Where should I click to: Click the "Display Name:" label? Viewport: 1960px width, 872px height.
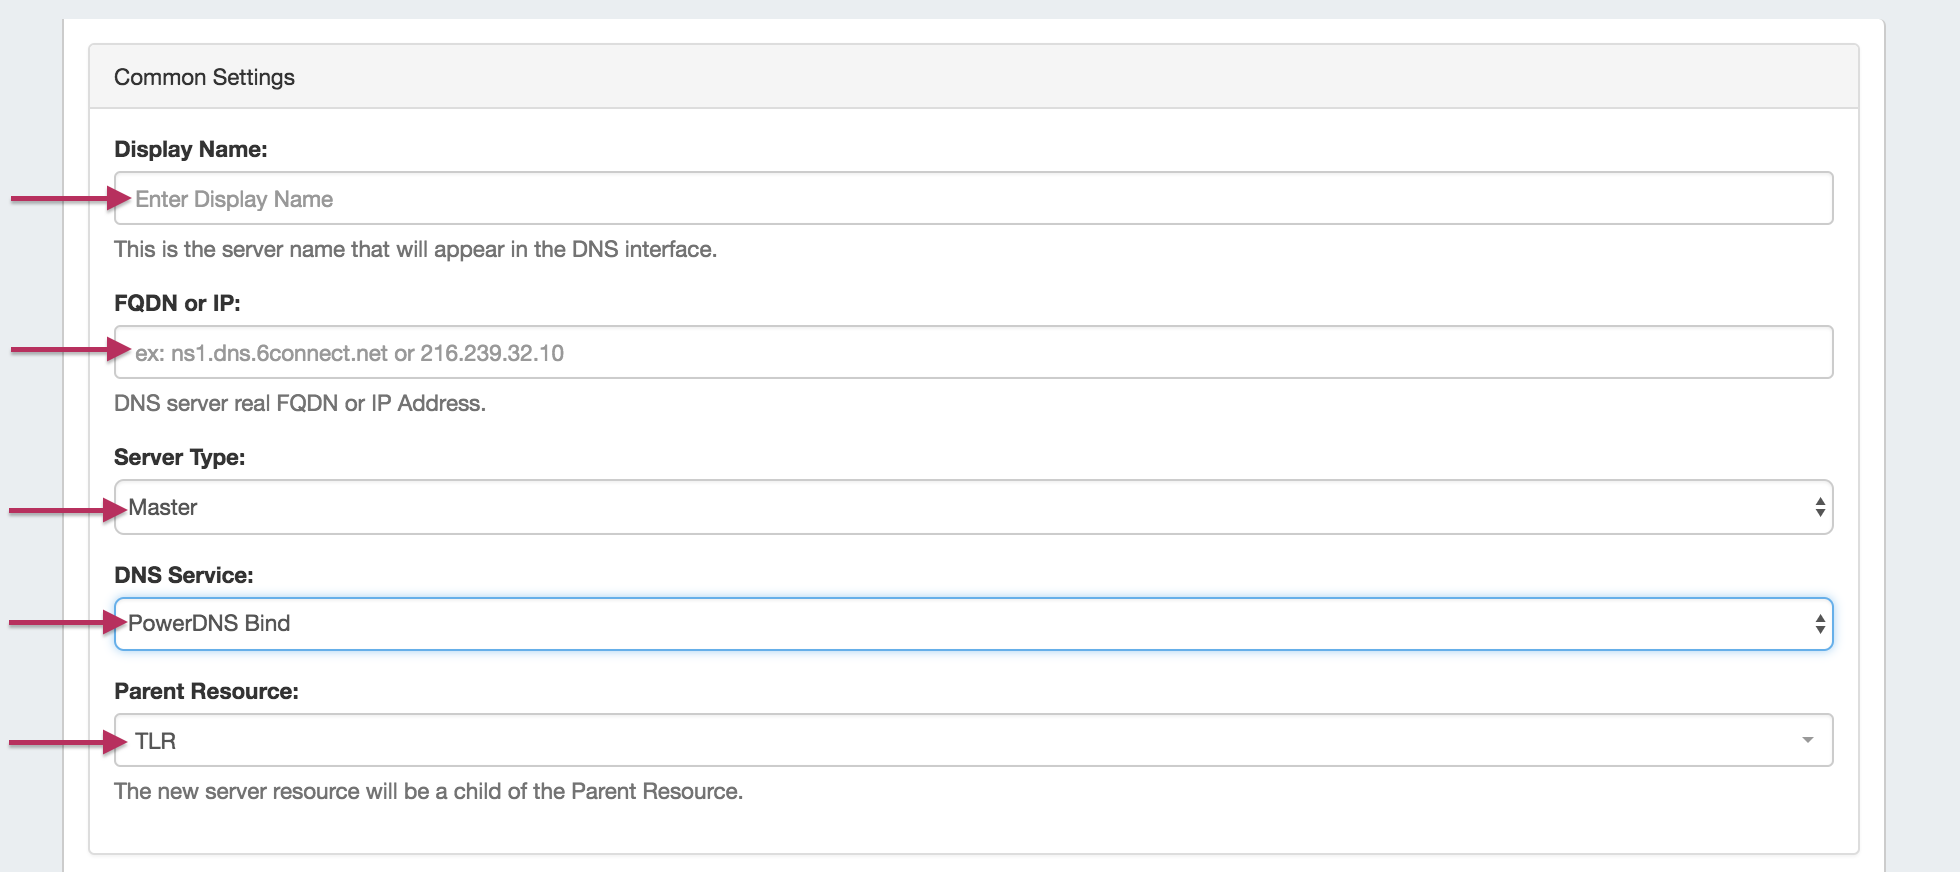(191, 150)
